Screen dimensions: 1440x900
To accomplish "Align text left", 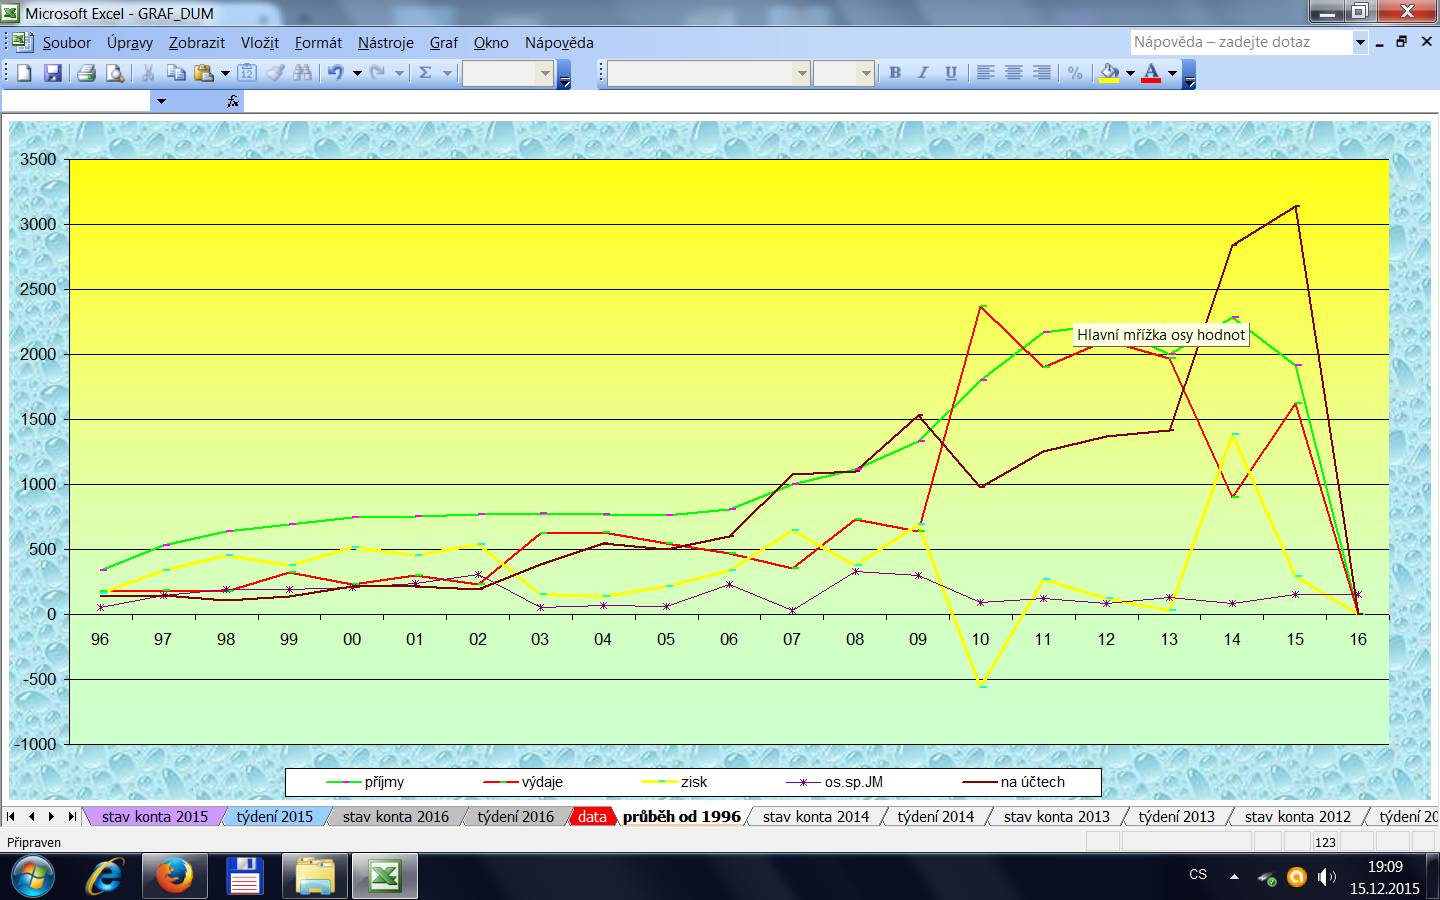I will (x=985, y=73).
